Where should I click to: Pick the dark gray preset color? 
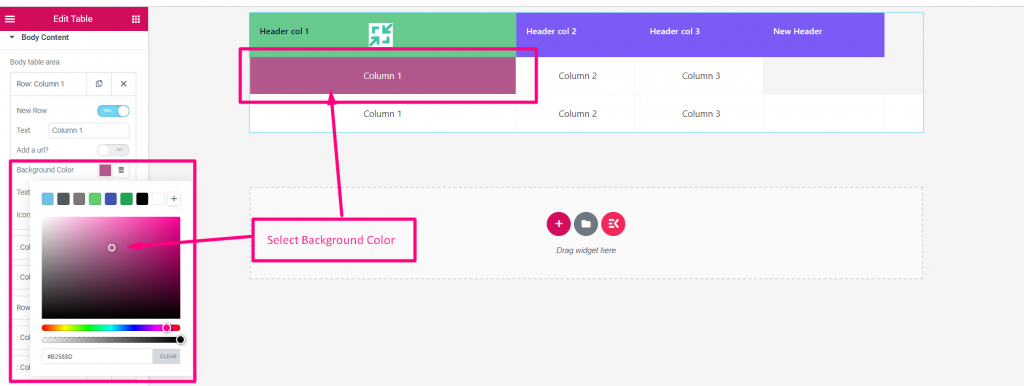coord(63,199)
